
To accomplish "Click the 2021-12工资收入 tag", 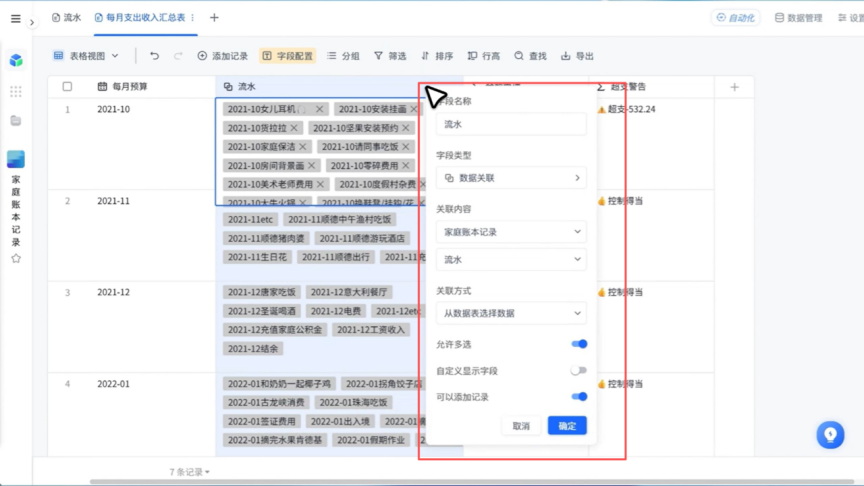I will coord(371,330).
